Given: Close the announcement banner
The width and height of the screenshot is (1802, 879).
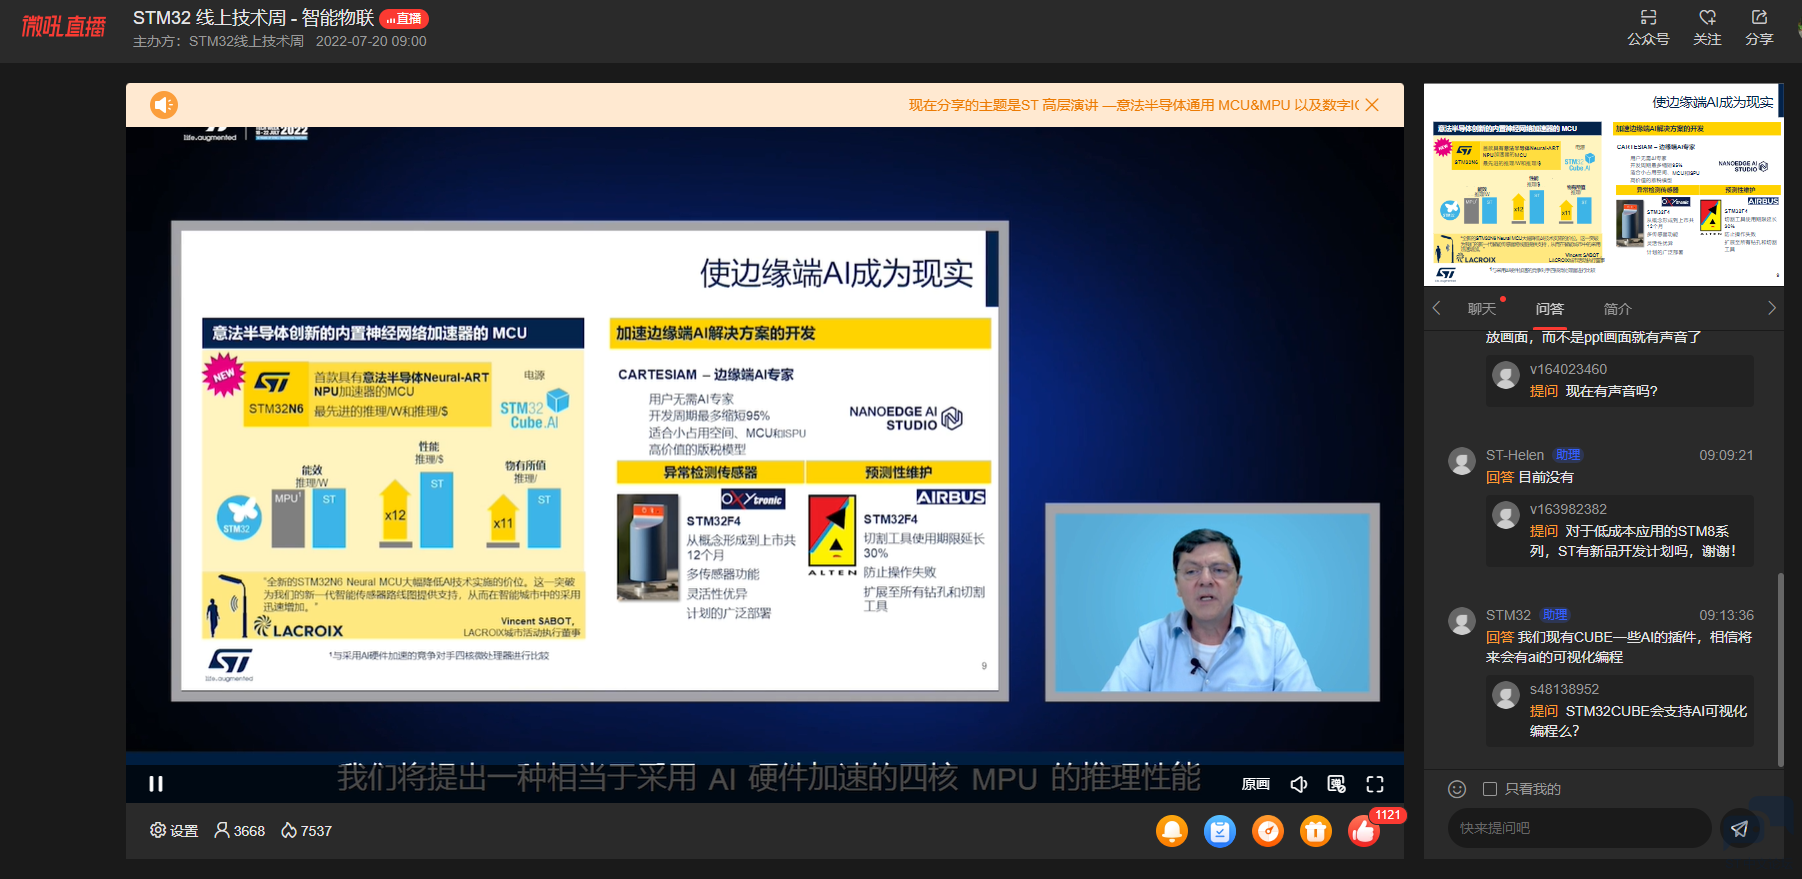Looking at the screenshot, I should pos(1372,105).
